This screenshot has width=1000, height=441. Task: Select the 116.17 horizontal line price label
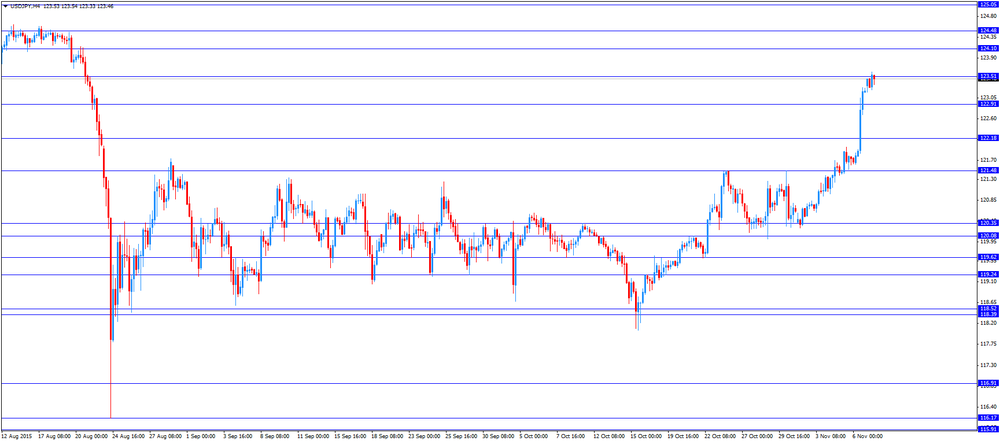pos(988,418)
